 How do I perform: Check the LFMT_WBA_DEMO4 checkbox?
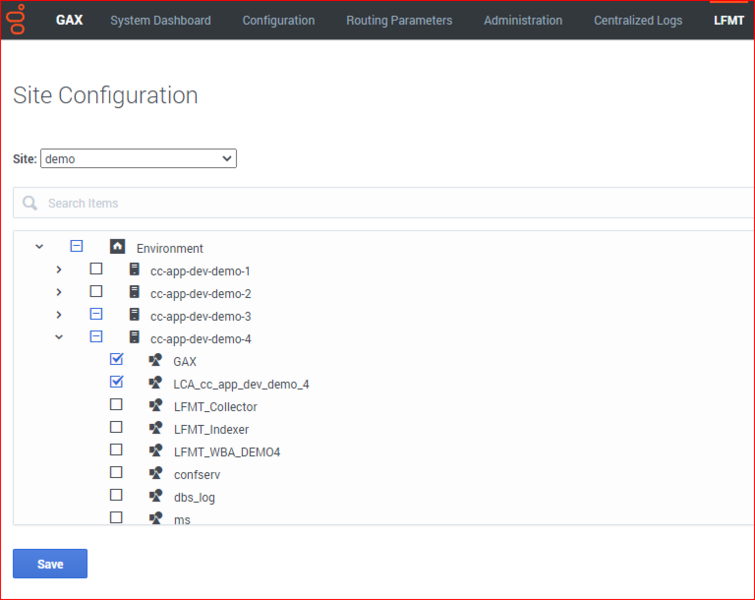[x=116, y=450]
